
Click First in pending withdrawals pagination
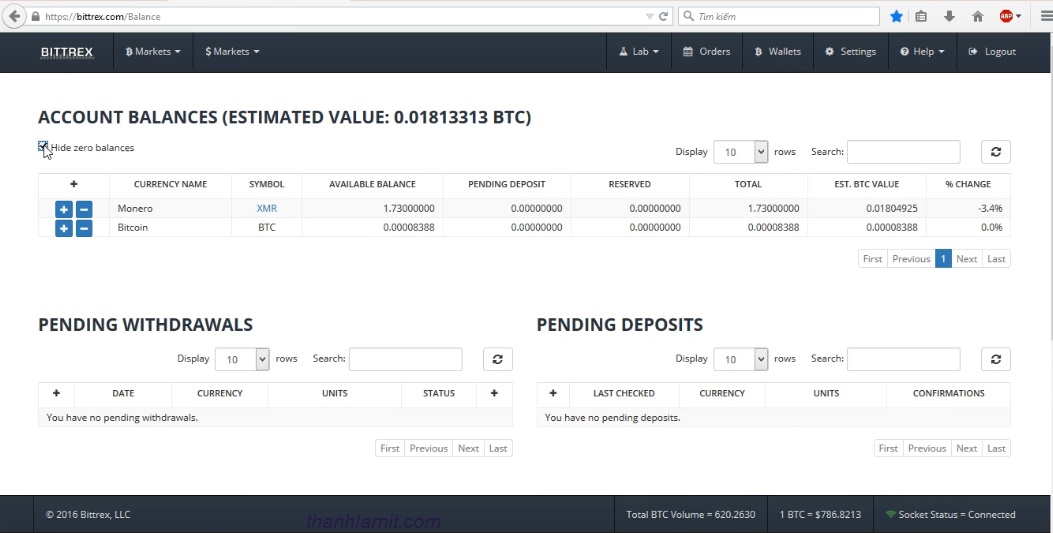390,448
